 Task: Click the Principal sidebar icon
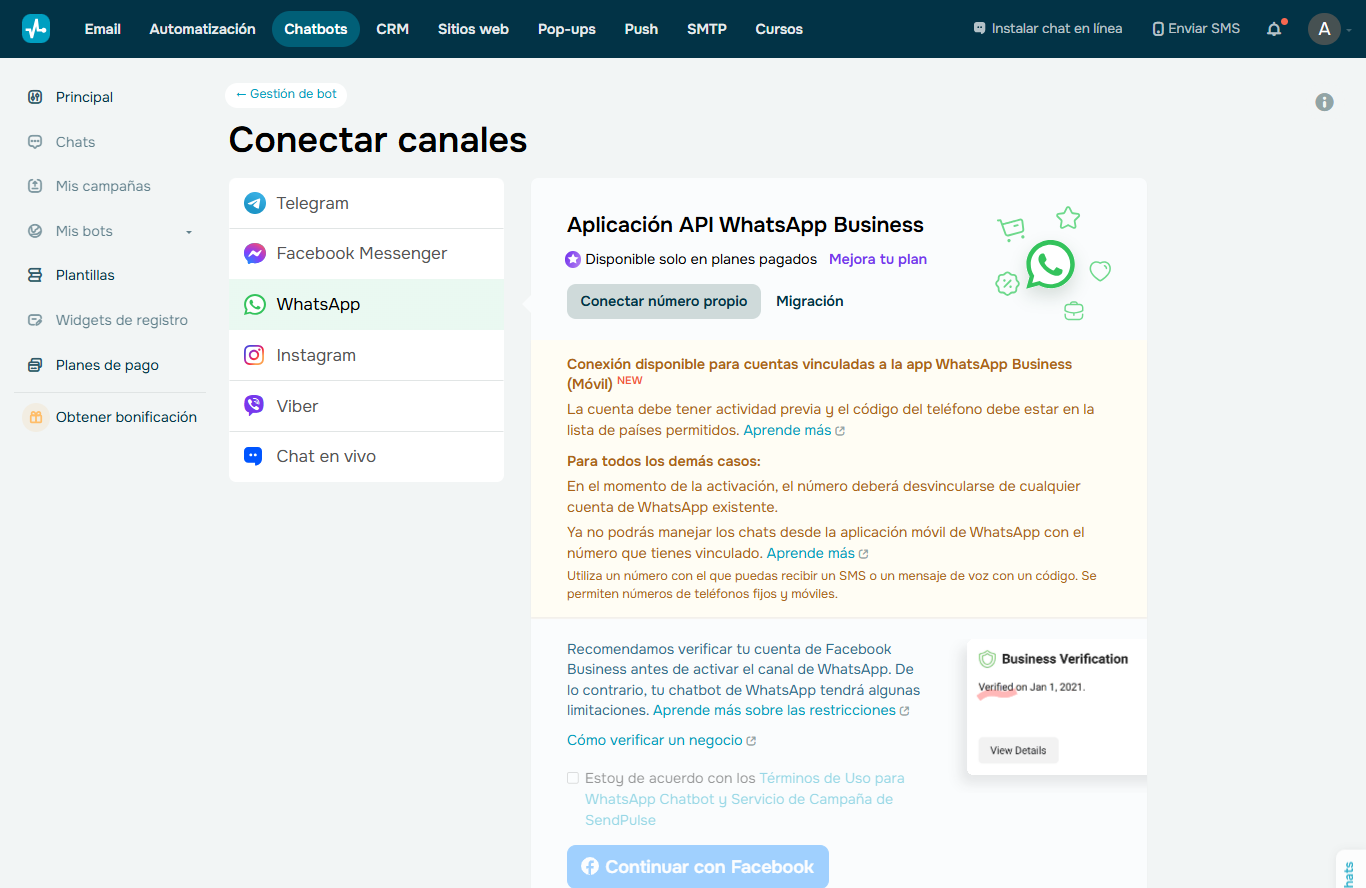click(35, 97)
